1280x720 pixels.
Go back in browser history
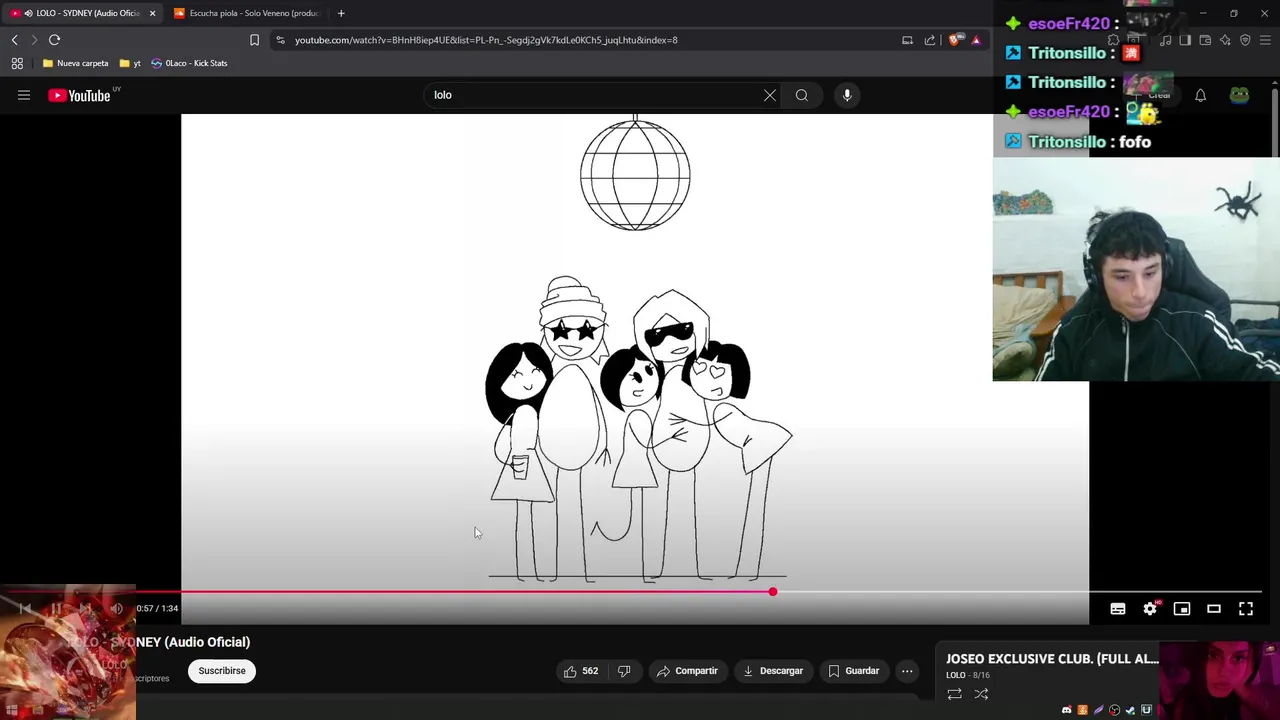click(x=14, y=40)
